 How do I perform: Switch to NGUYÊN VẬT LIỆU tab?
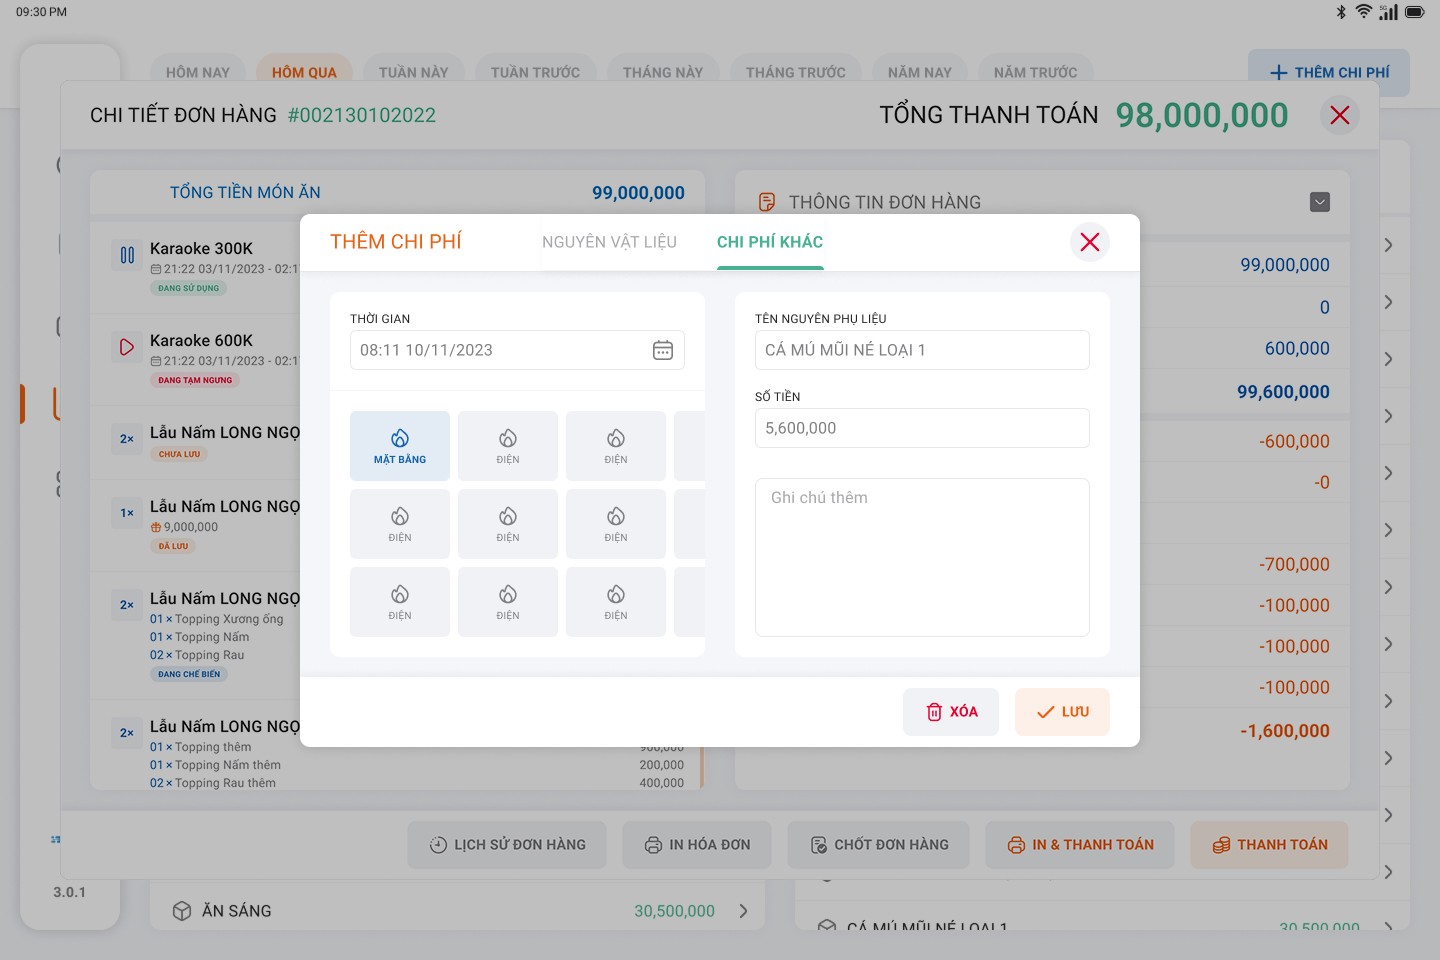[x=609, y=242]
